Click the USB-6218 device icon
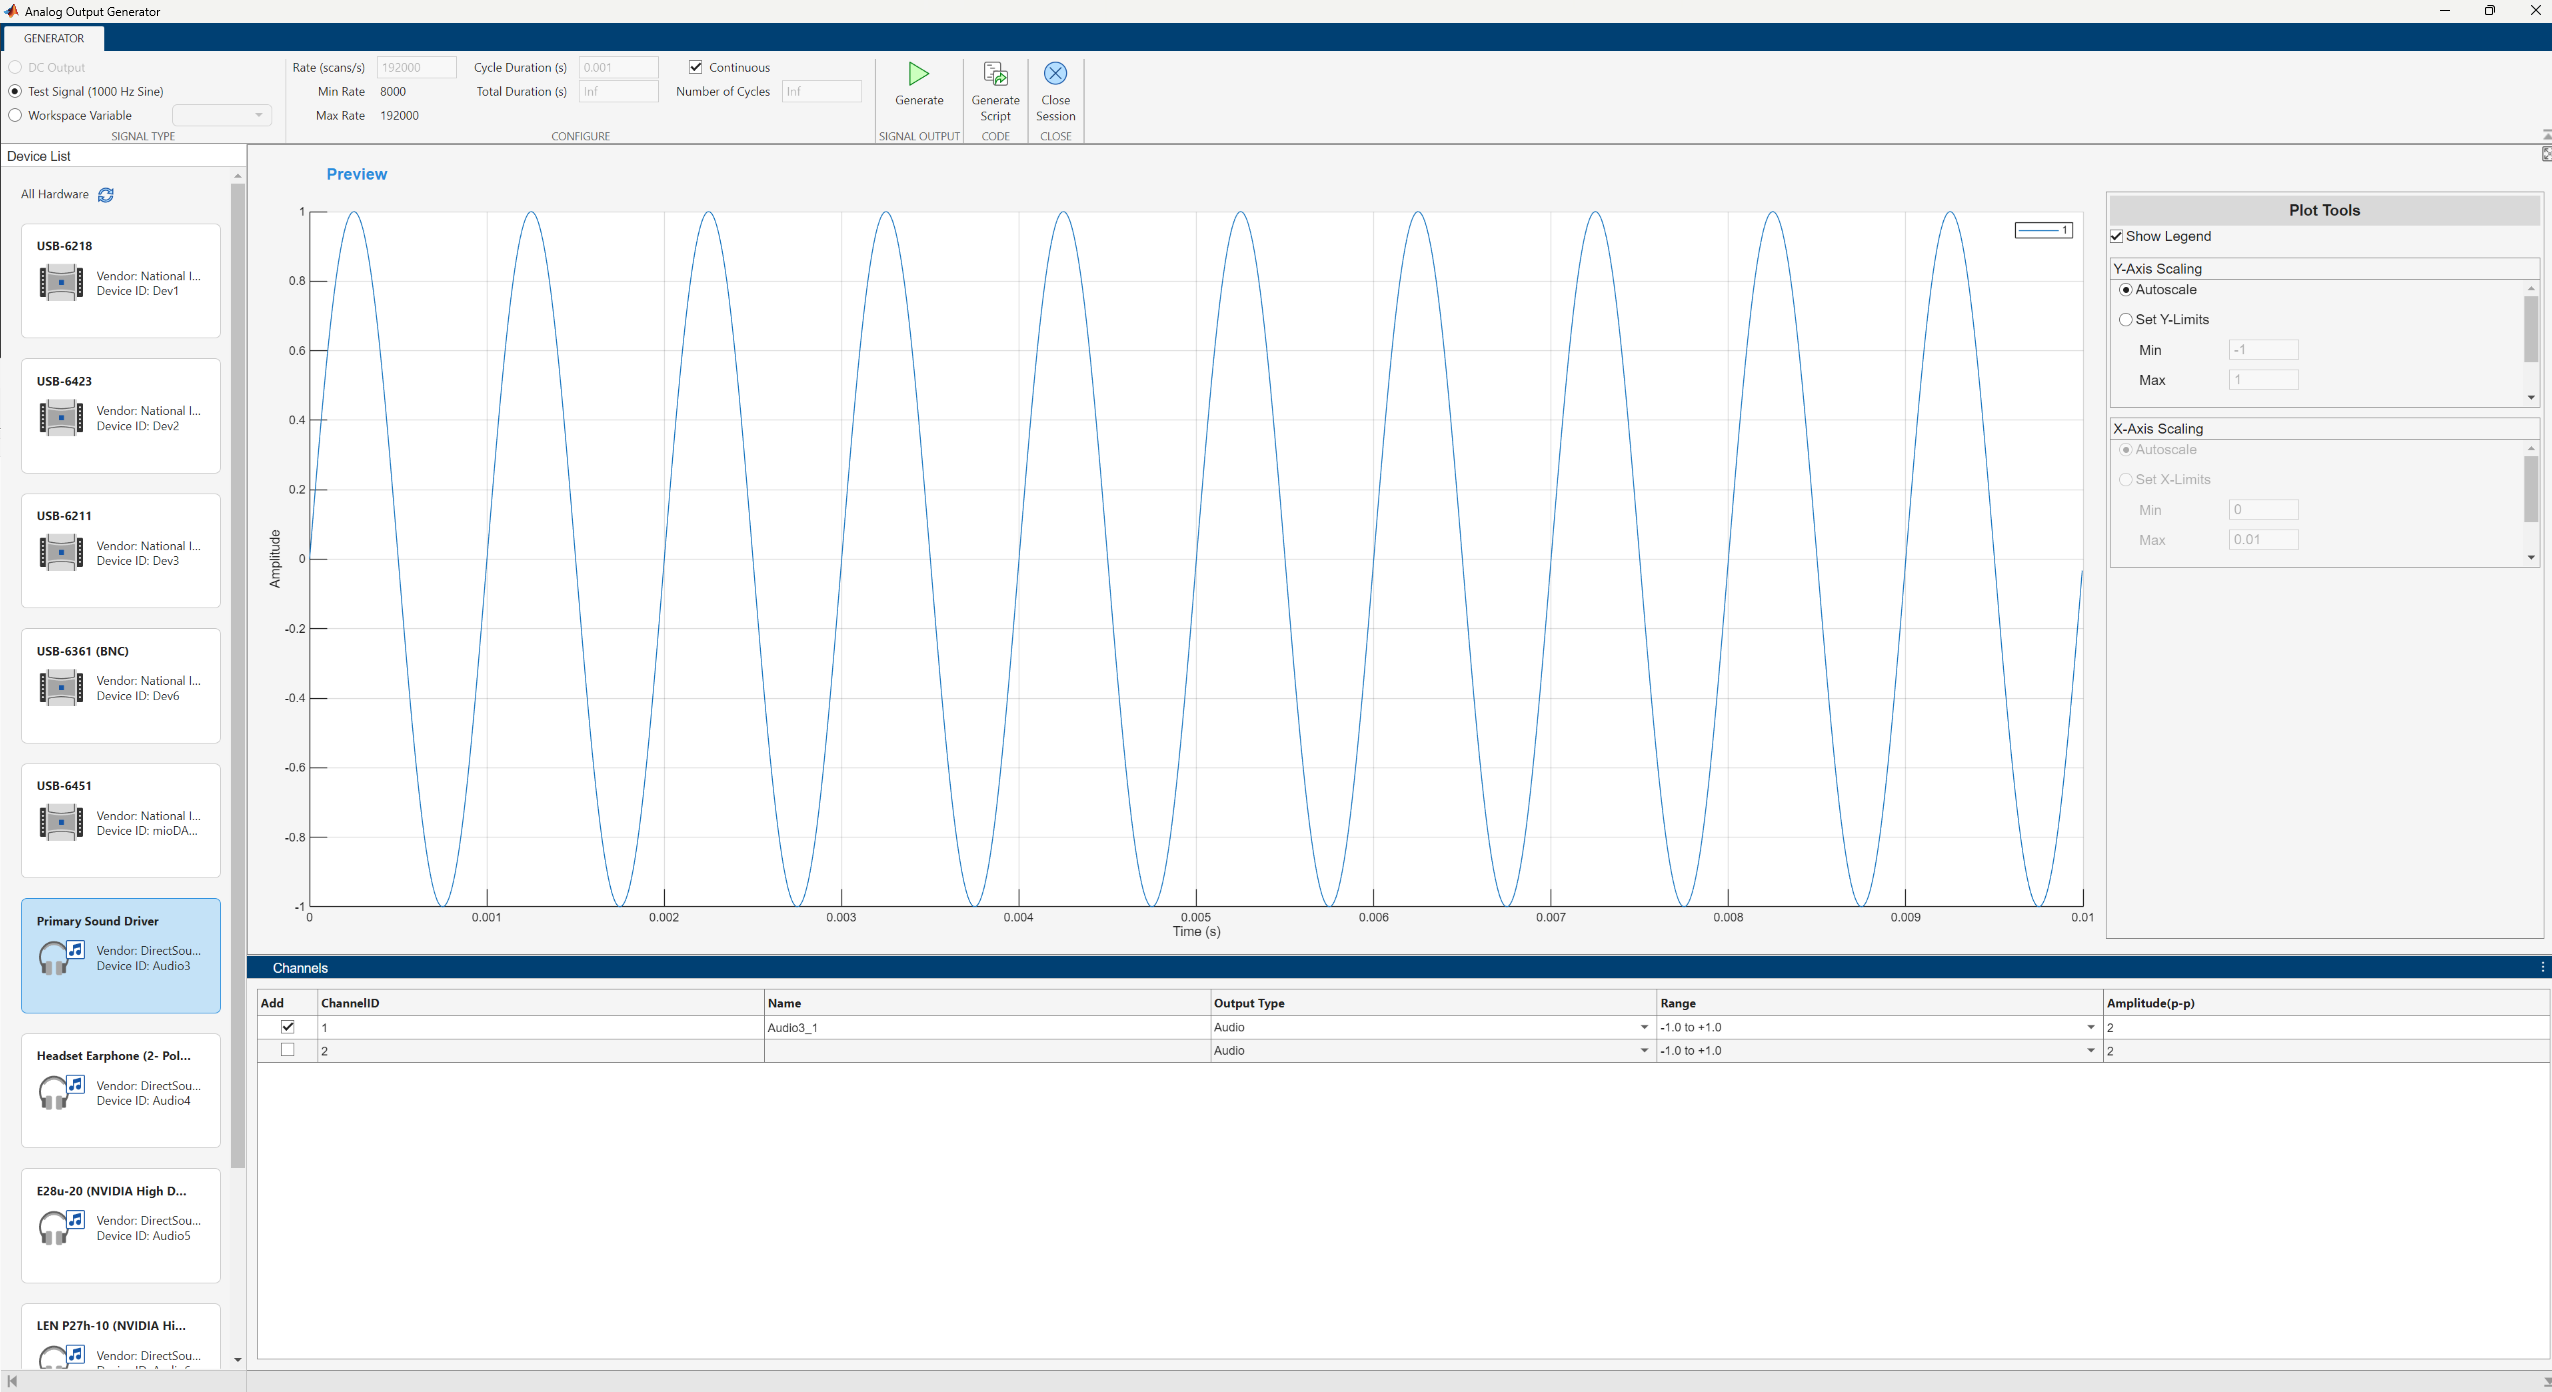Viewport: 2552px width, 1392px height. click(60, 282)
